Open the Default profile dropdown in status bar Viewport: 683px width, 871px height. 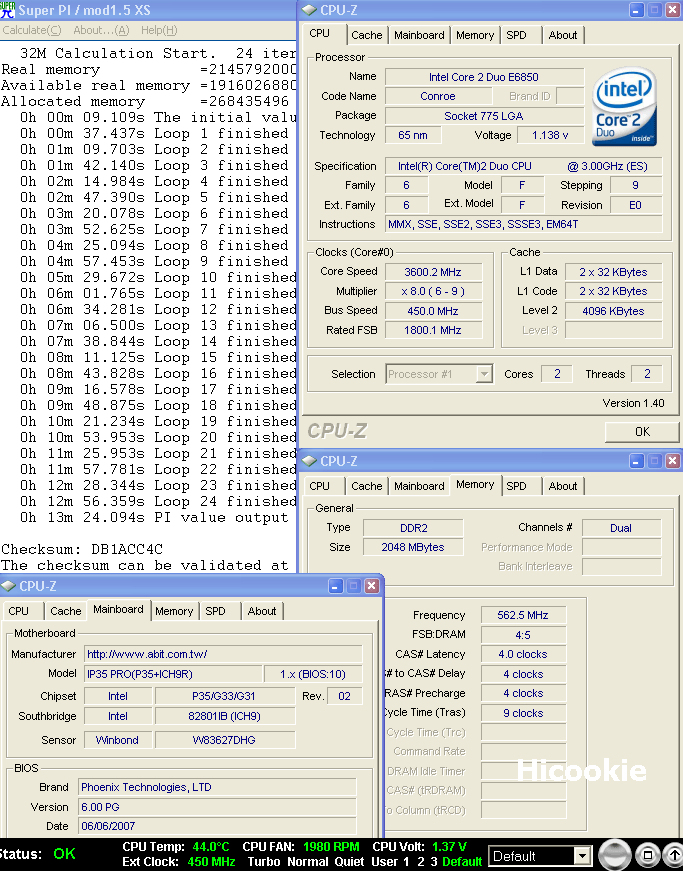pyautogui.click(x=581, y=856)
